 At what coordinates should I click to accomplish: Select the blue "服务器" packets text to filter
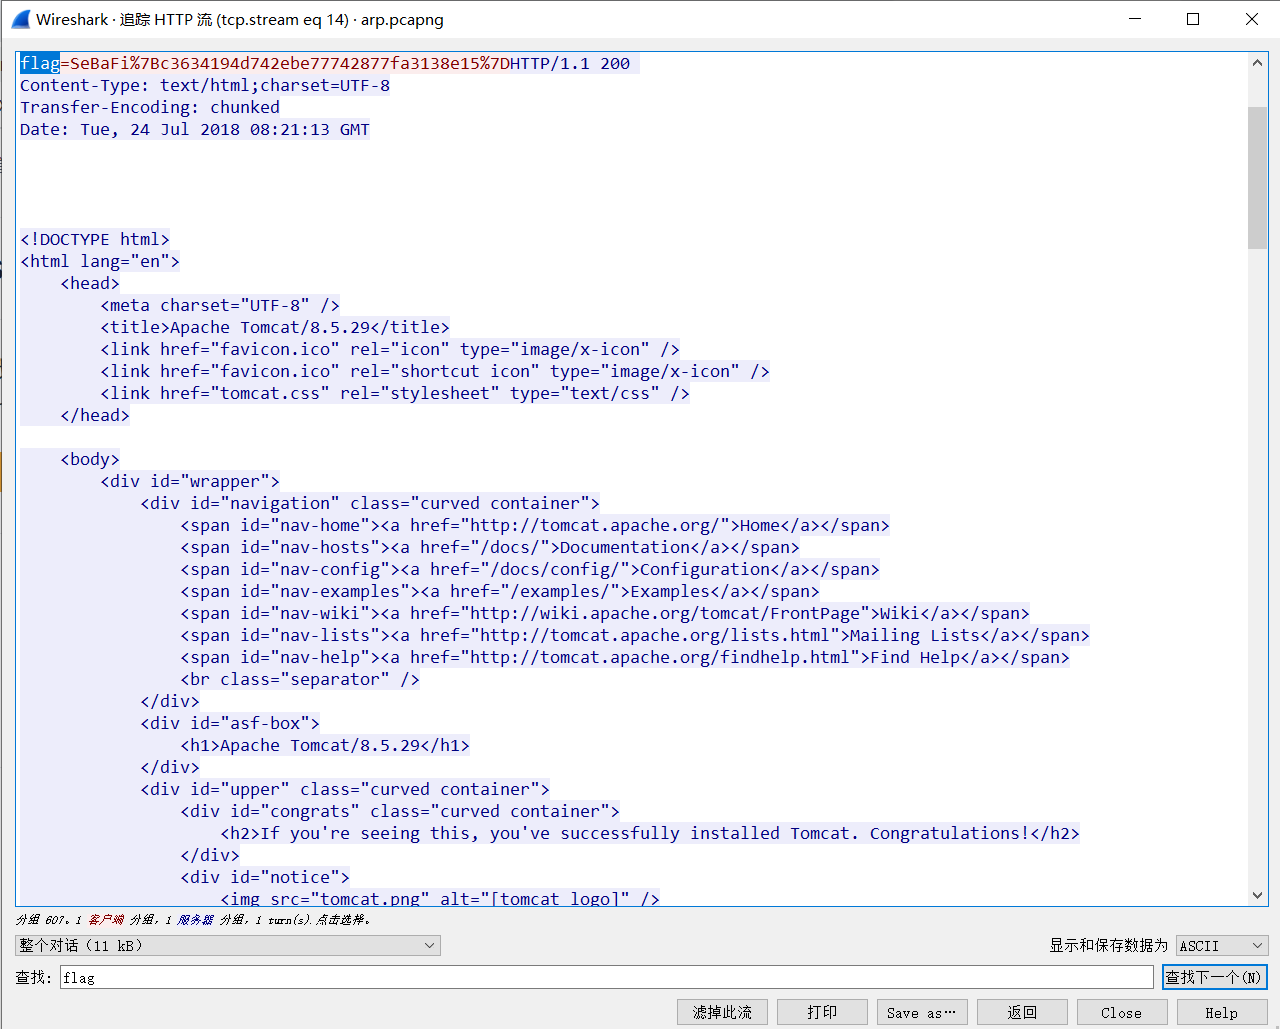tap(196, 919)
